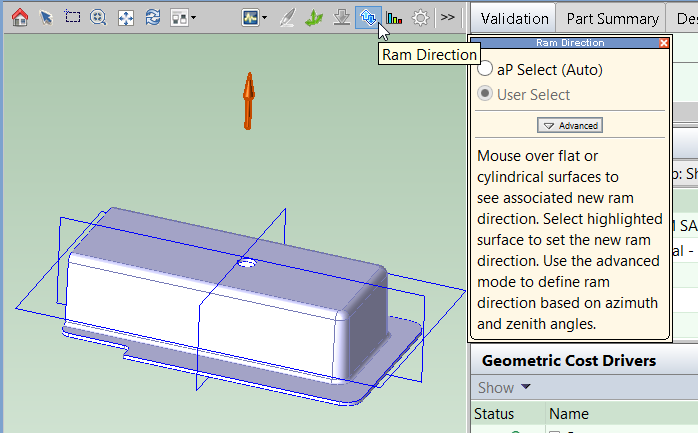Select the arrow pointer tool
The width and height of the screenshot is (698, 433).
46,17
